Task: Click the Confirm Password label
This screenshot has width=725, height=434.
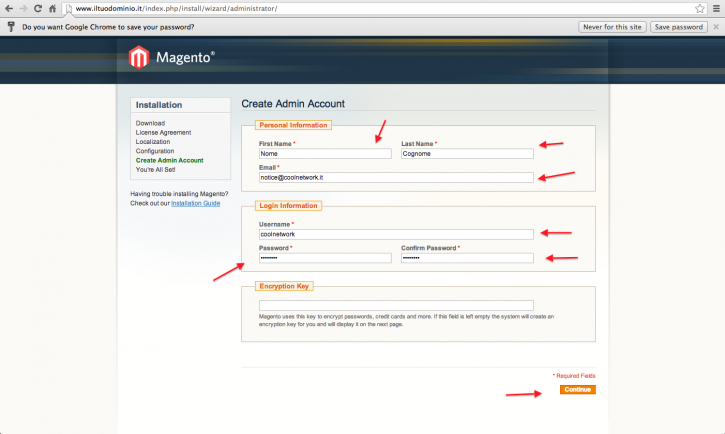Action: [430, 248]
